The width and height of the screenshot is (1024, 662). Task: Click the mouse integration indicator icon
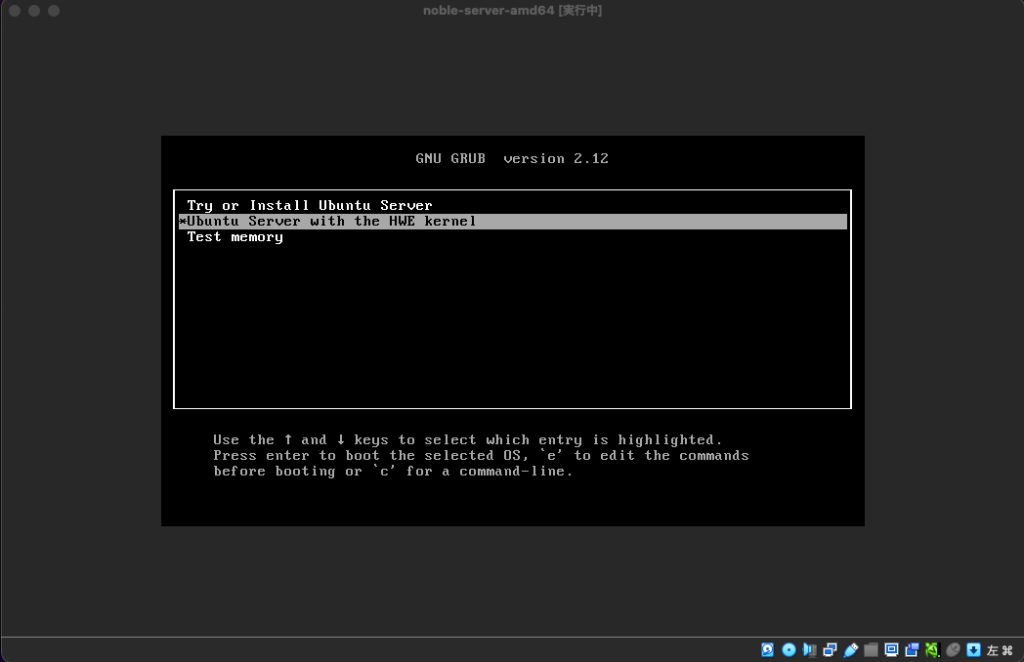[953, 650]
